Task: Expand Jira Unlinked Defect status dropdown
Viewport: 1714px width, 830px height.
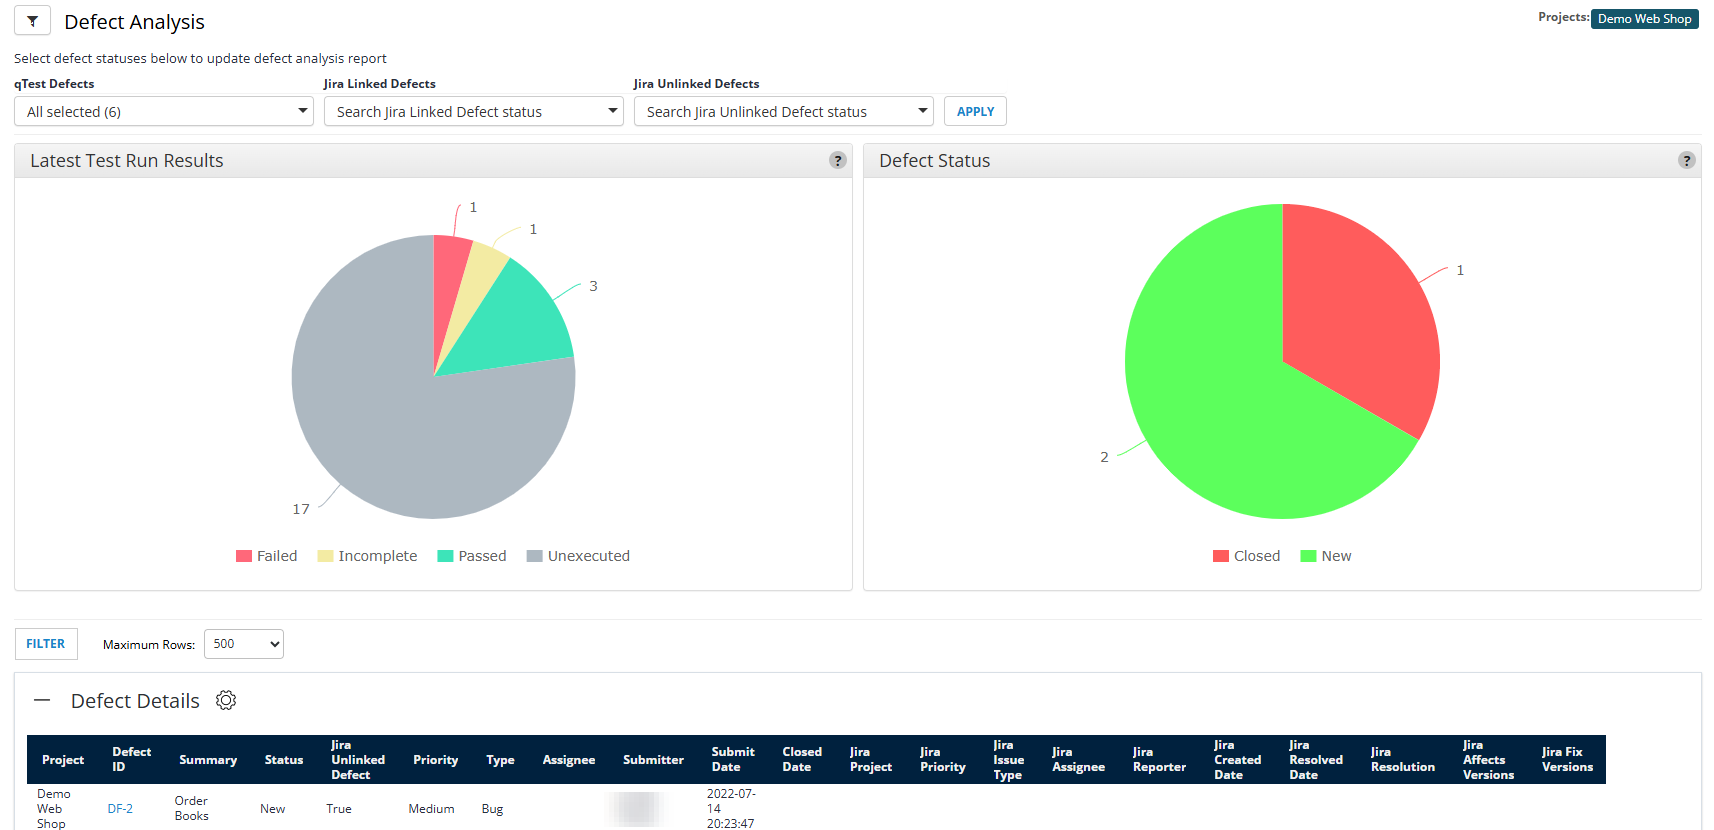Action: [x=783, y=112]
